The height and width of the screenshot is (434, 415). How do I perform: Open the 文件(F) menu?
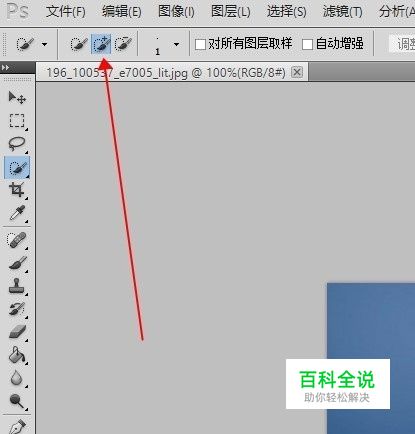66,12
